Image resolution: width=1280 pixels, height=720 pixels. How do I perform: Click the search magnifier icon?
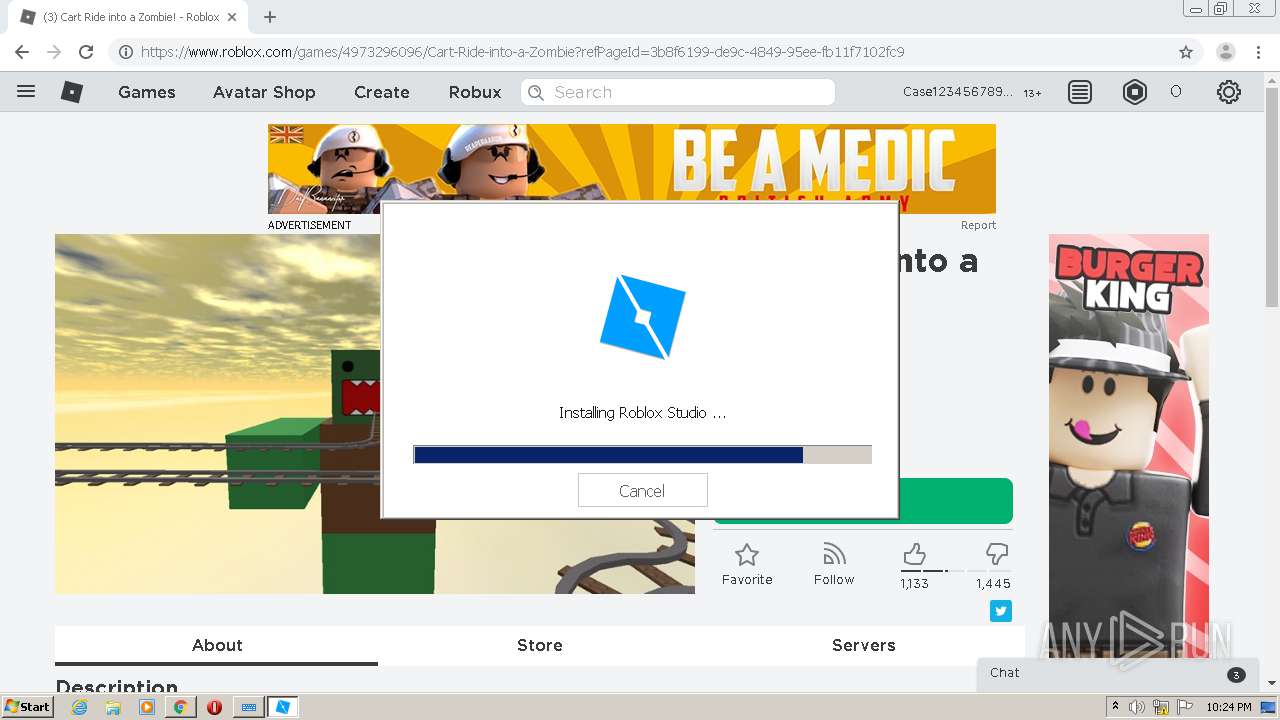(x=536, y=92)
